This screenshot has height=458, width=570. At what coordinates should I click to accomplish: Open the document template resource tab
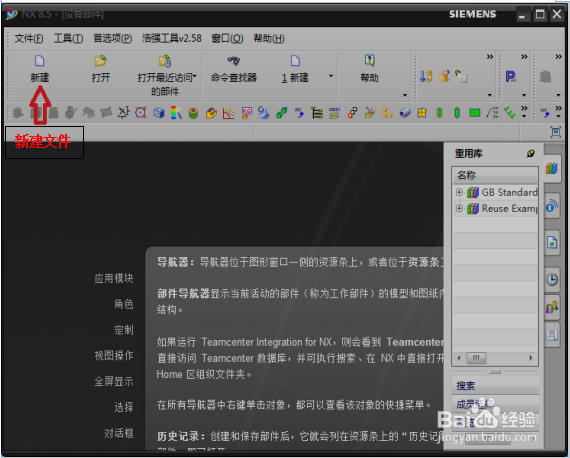(552, 242)
